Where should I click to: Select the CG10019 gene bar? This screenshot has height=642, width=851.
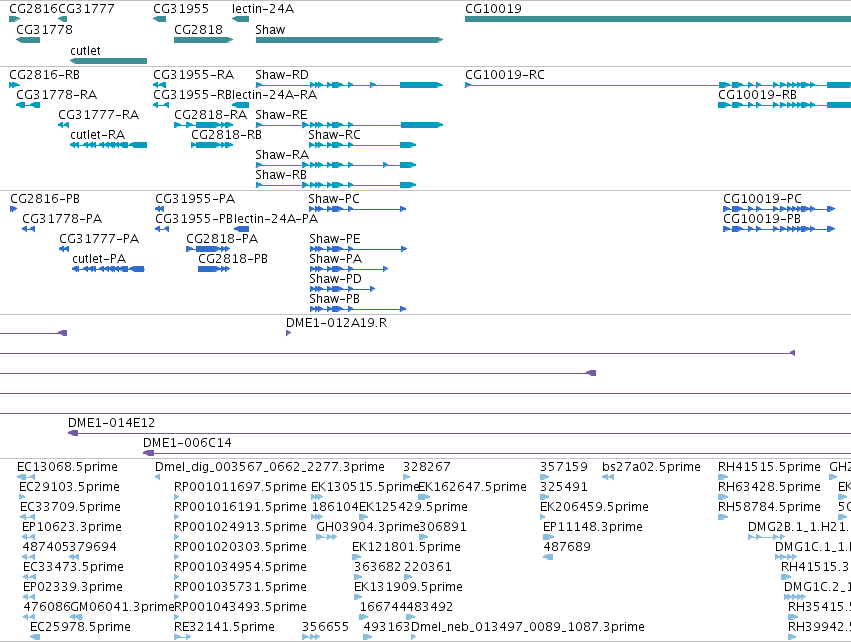[x=658, y=19]
